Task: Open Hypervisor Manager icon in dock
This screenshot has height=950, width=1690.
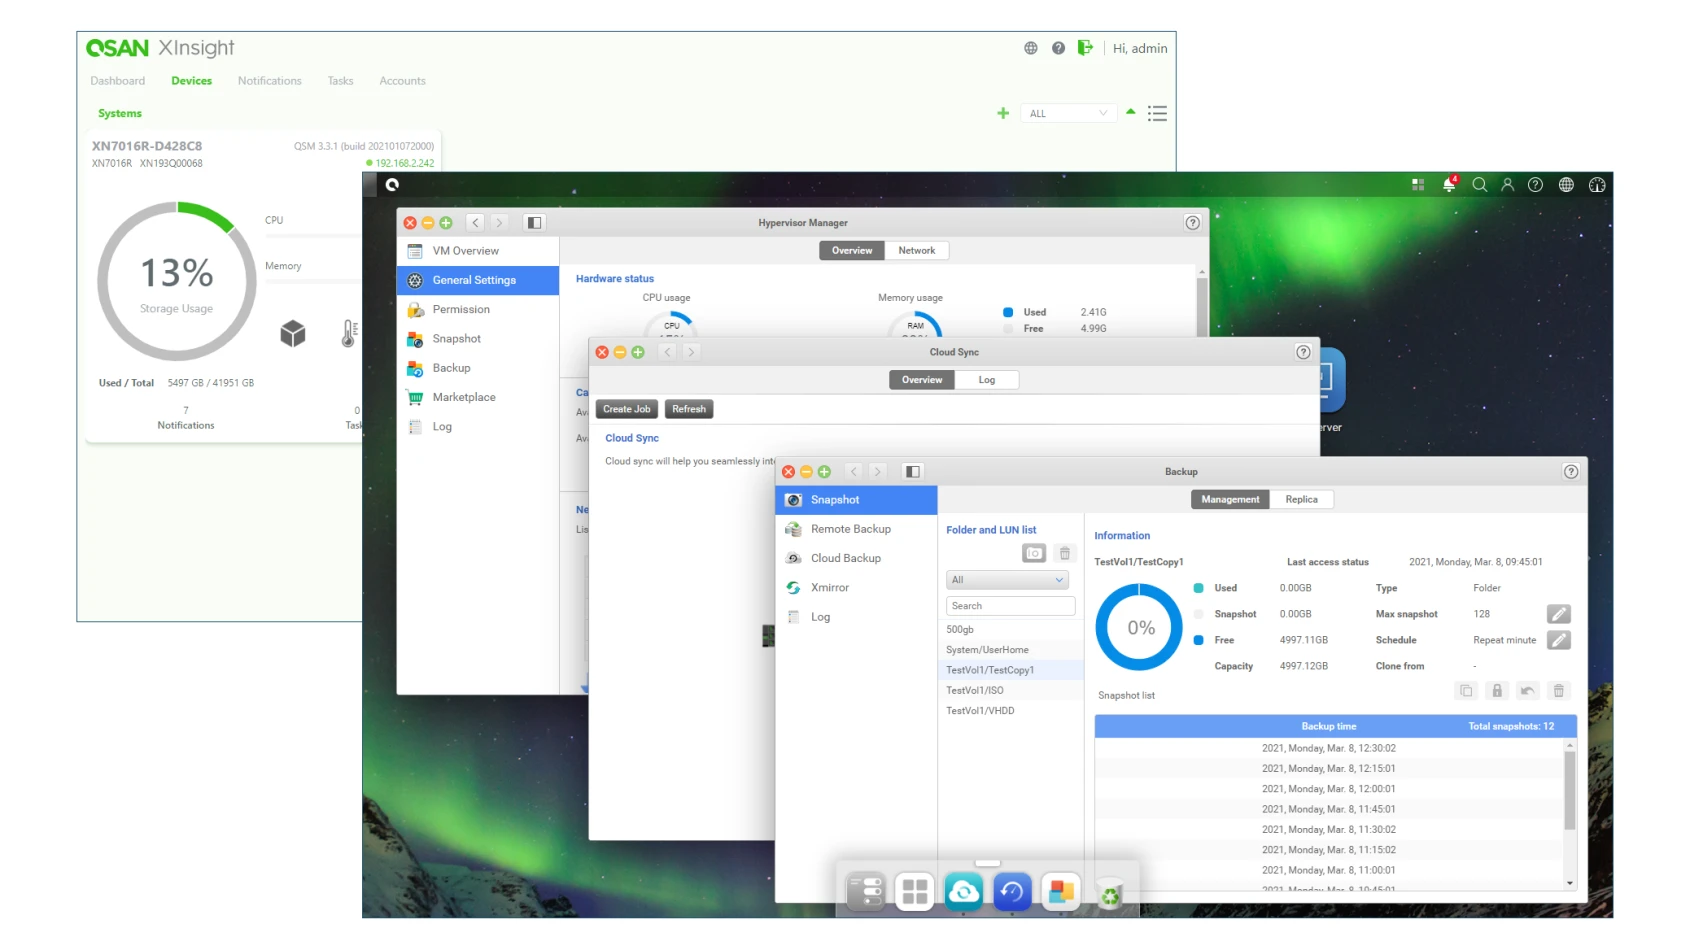Action: 1061,891
